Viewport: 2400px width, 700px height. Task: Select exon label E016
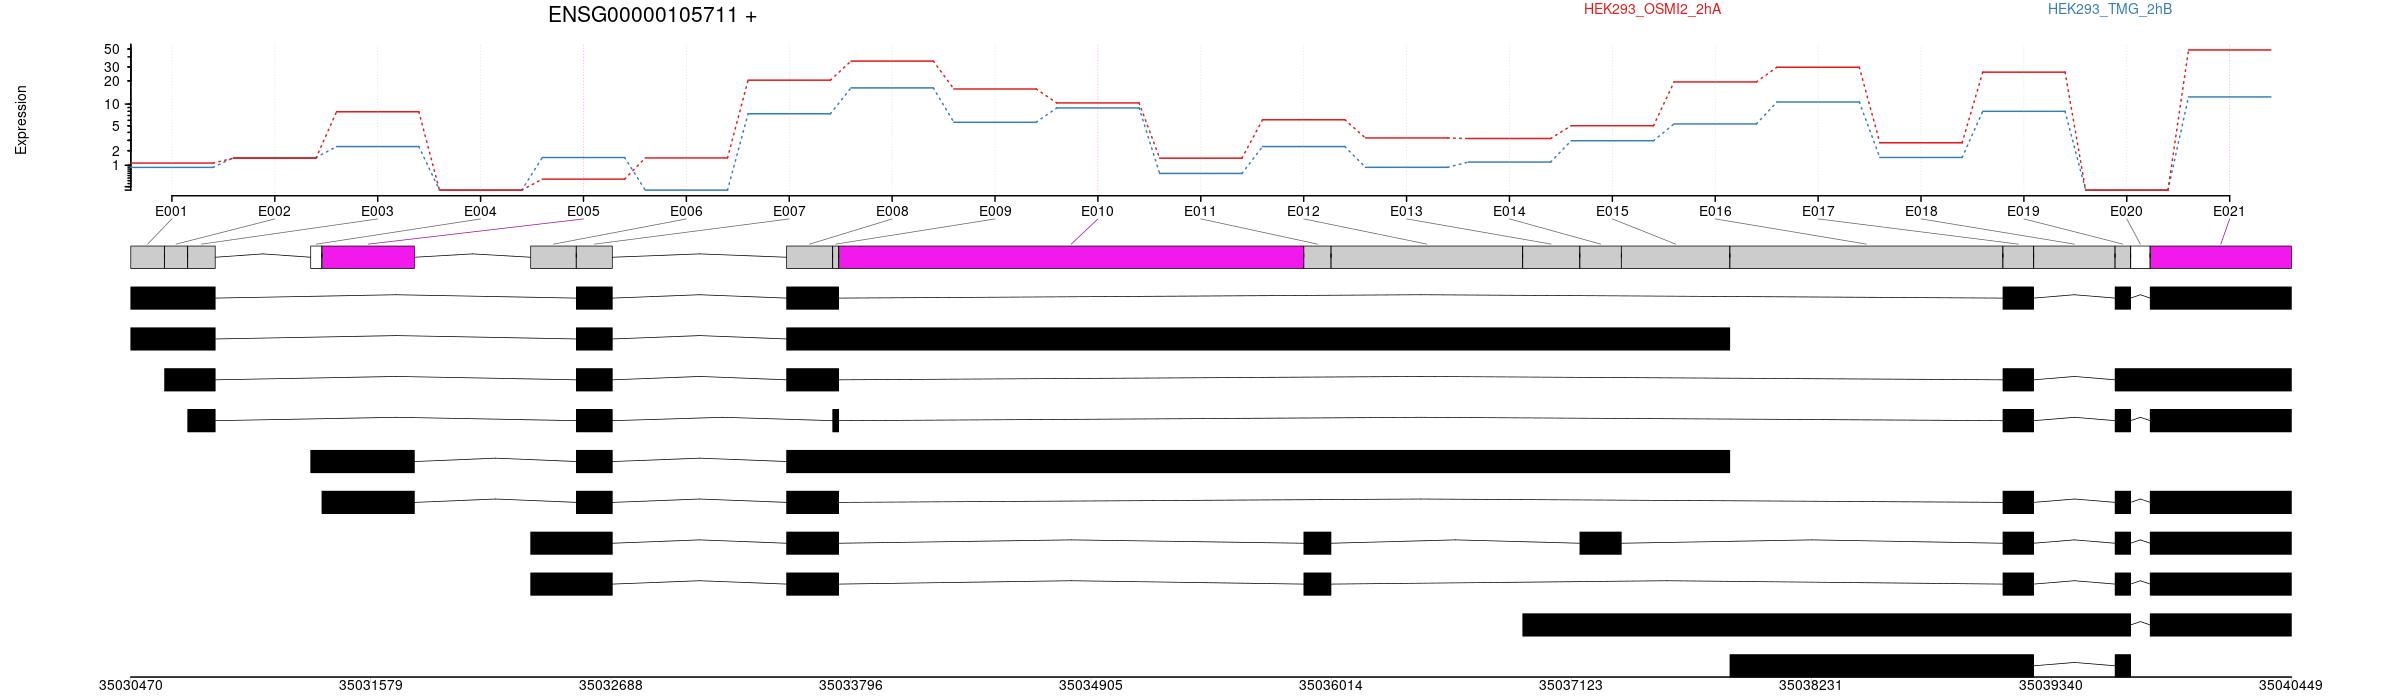click(x=1715, y=211)
